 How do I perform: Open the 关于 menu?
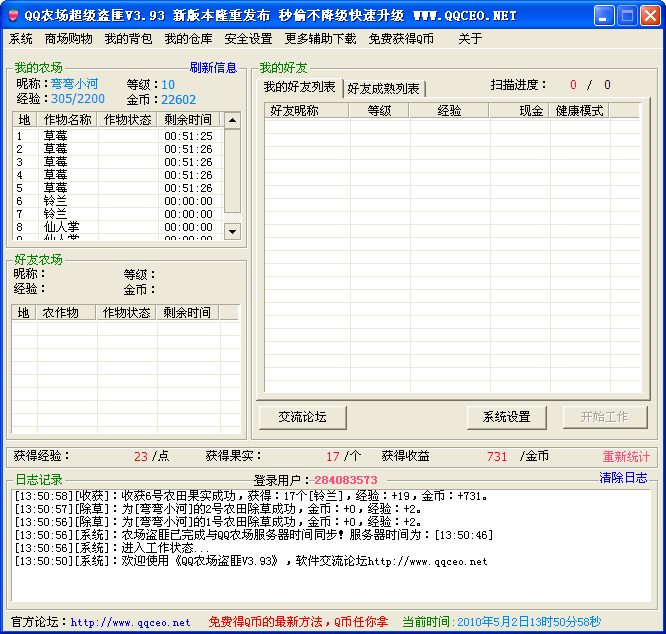coord(470,39)
